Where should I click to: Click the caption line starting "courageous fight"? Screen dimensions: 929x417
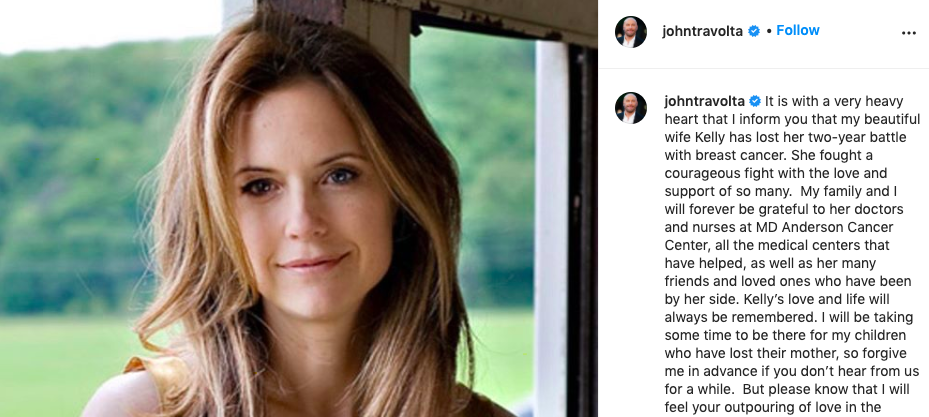click(776, 174)
